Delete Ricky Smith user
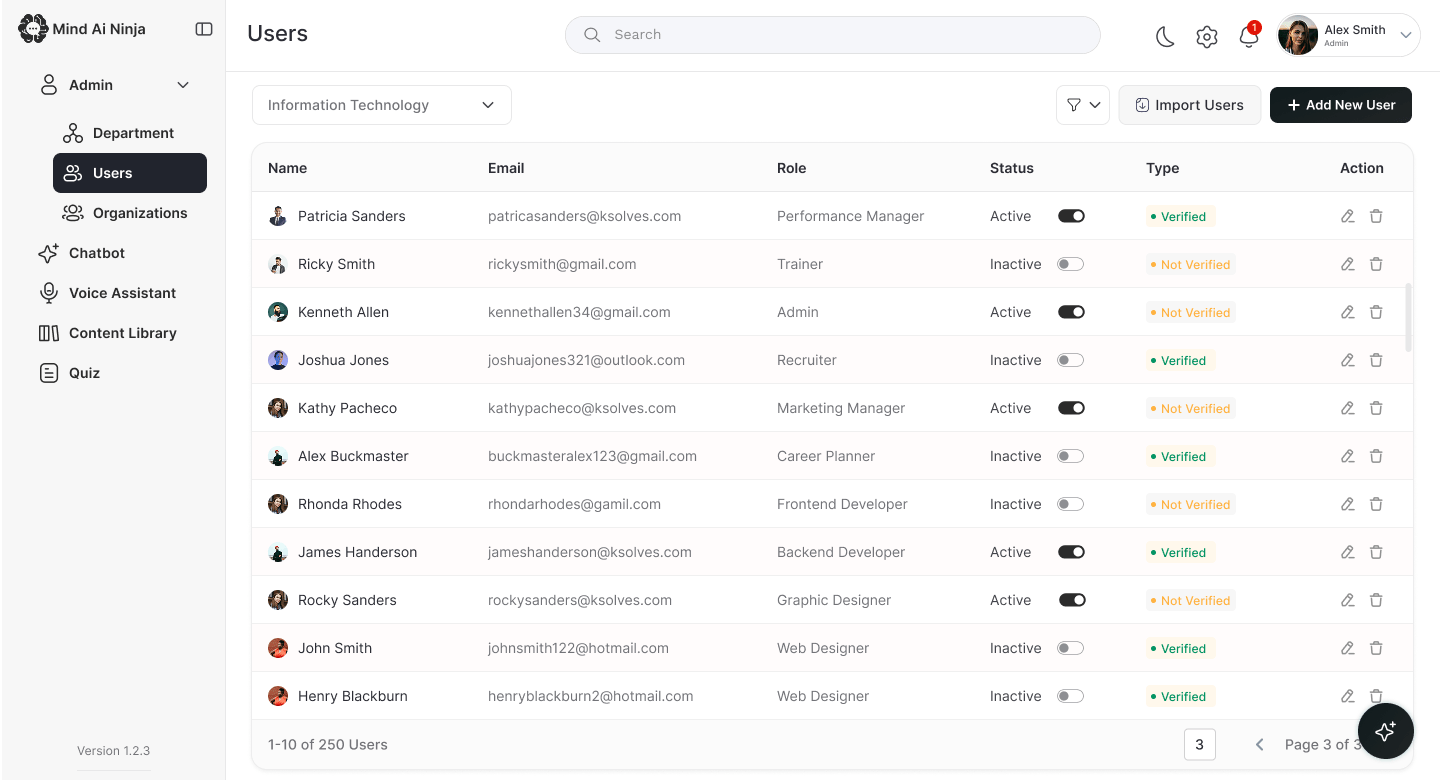The image size is (1440, 780). [x=1376, y=264]
